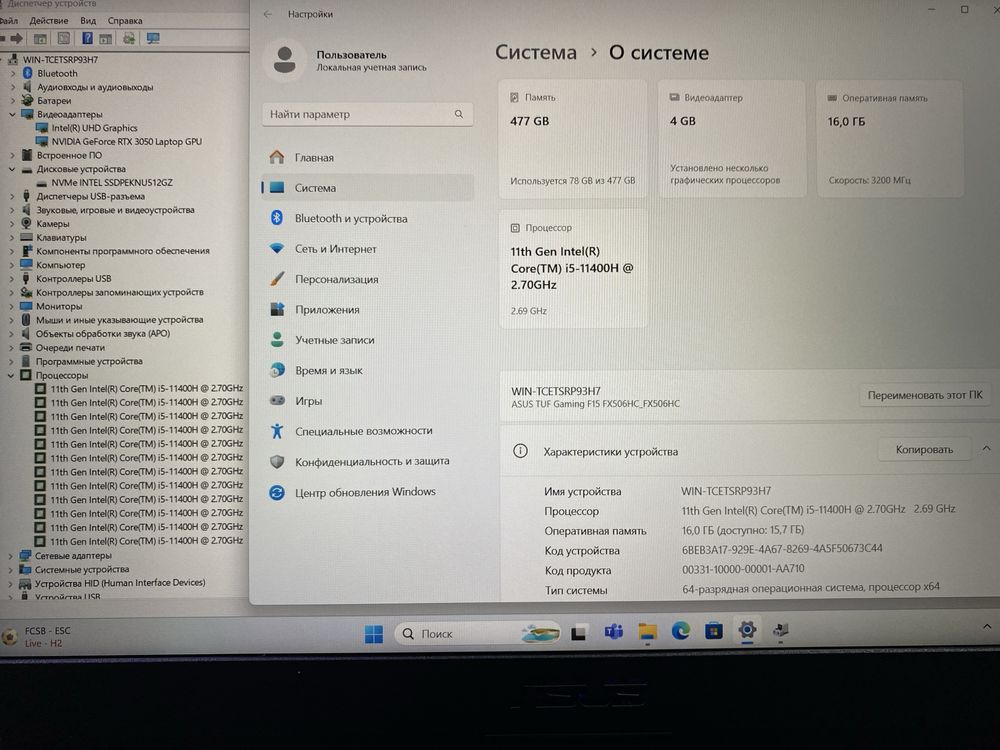
Task: Click the help icon in Device Manager toolbar
Action: (87, 38)
